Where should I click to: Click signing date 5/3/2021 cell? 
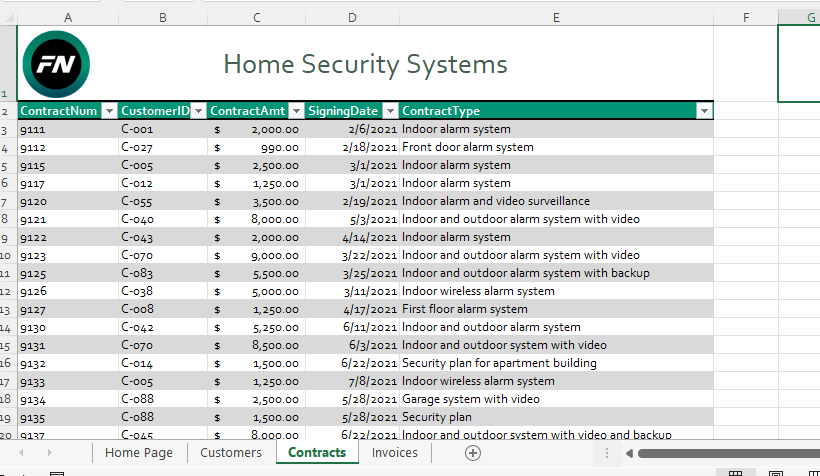(x=352, y=219)
